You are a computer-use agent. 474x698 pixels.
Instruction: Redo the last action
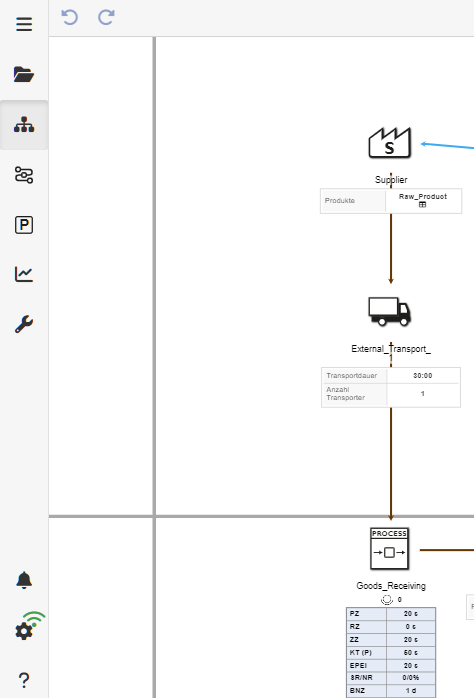point(106,17)
